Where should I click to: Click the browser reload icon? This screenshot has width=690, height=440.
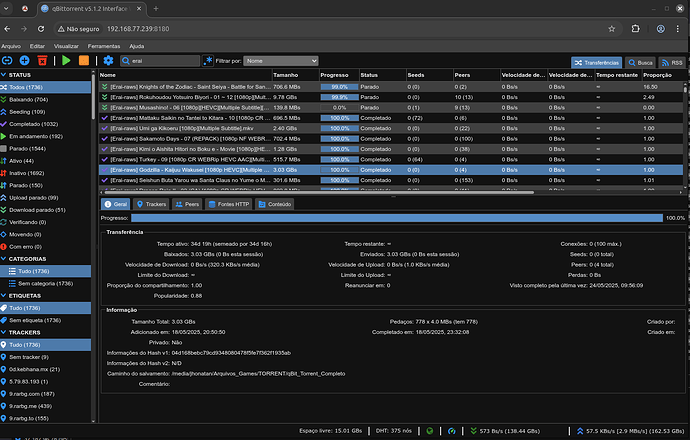[41, 29]
